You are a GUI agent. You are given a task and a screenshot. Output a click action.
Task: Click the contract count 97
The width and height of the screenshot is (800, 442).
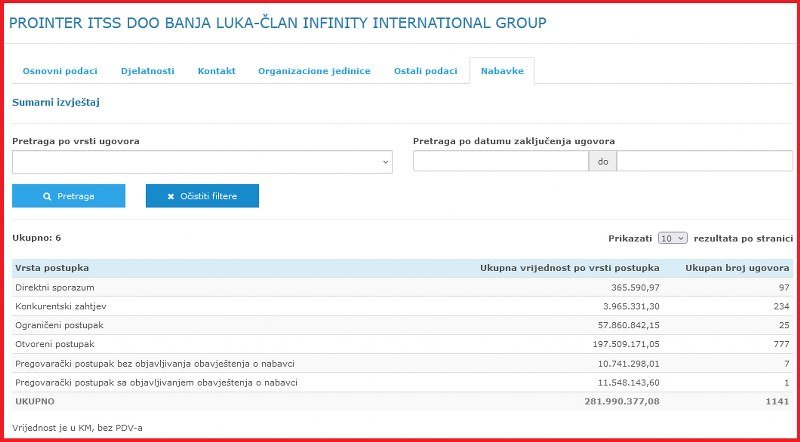[784, 287]
